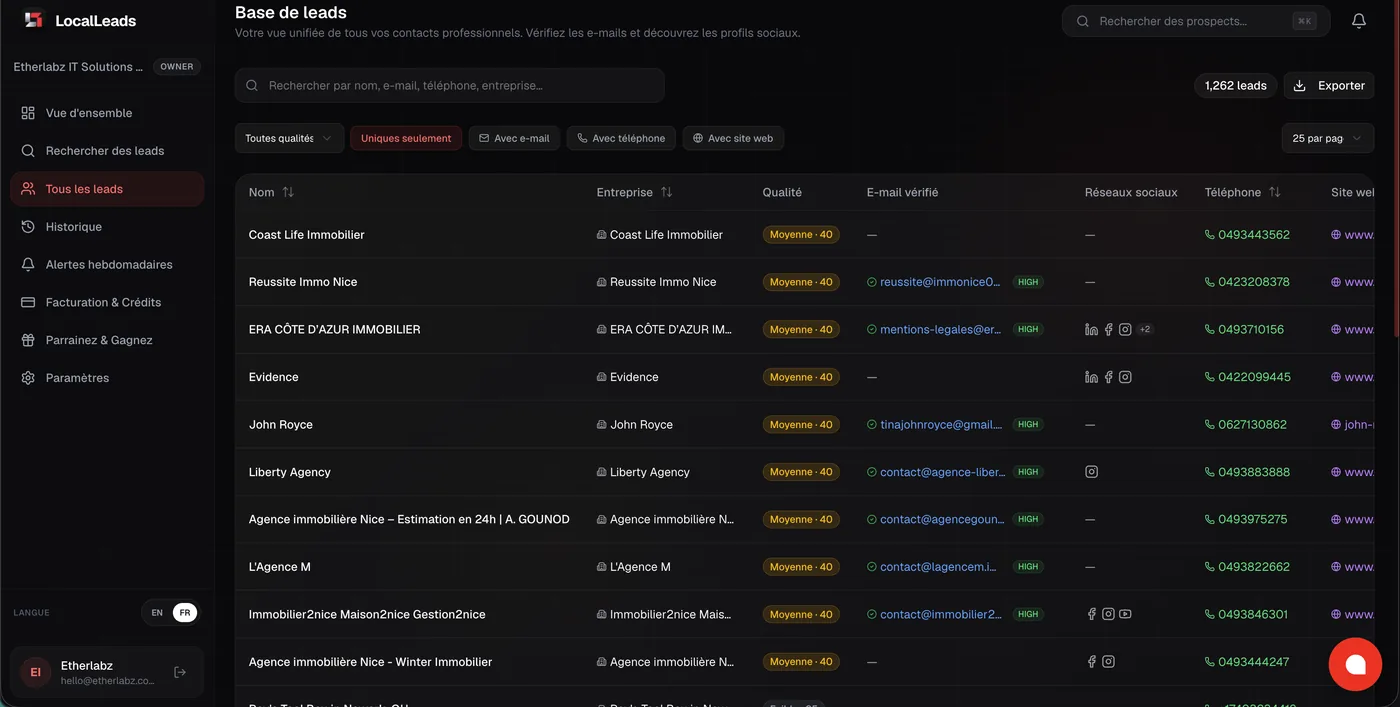Click Instagram icon in ERA CÔTE D'AZUR row
1400x707 pixels.
[1125, 329]
